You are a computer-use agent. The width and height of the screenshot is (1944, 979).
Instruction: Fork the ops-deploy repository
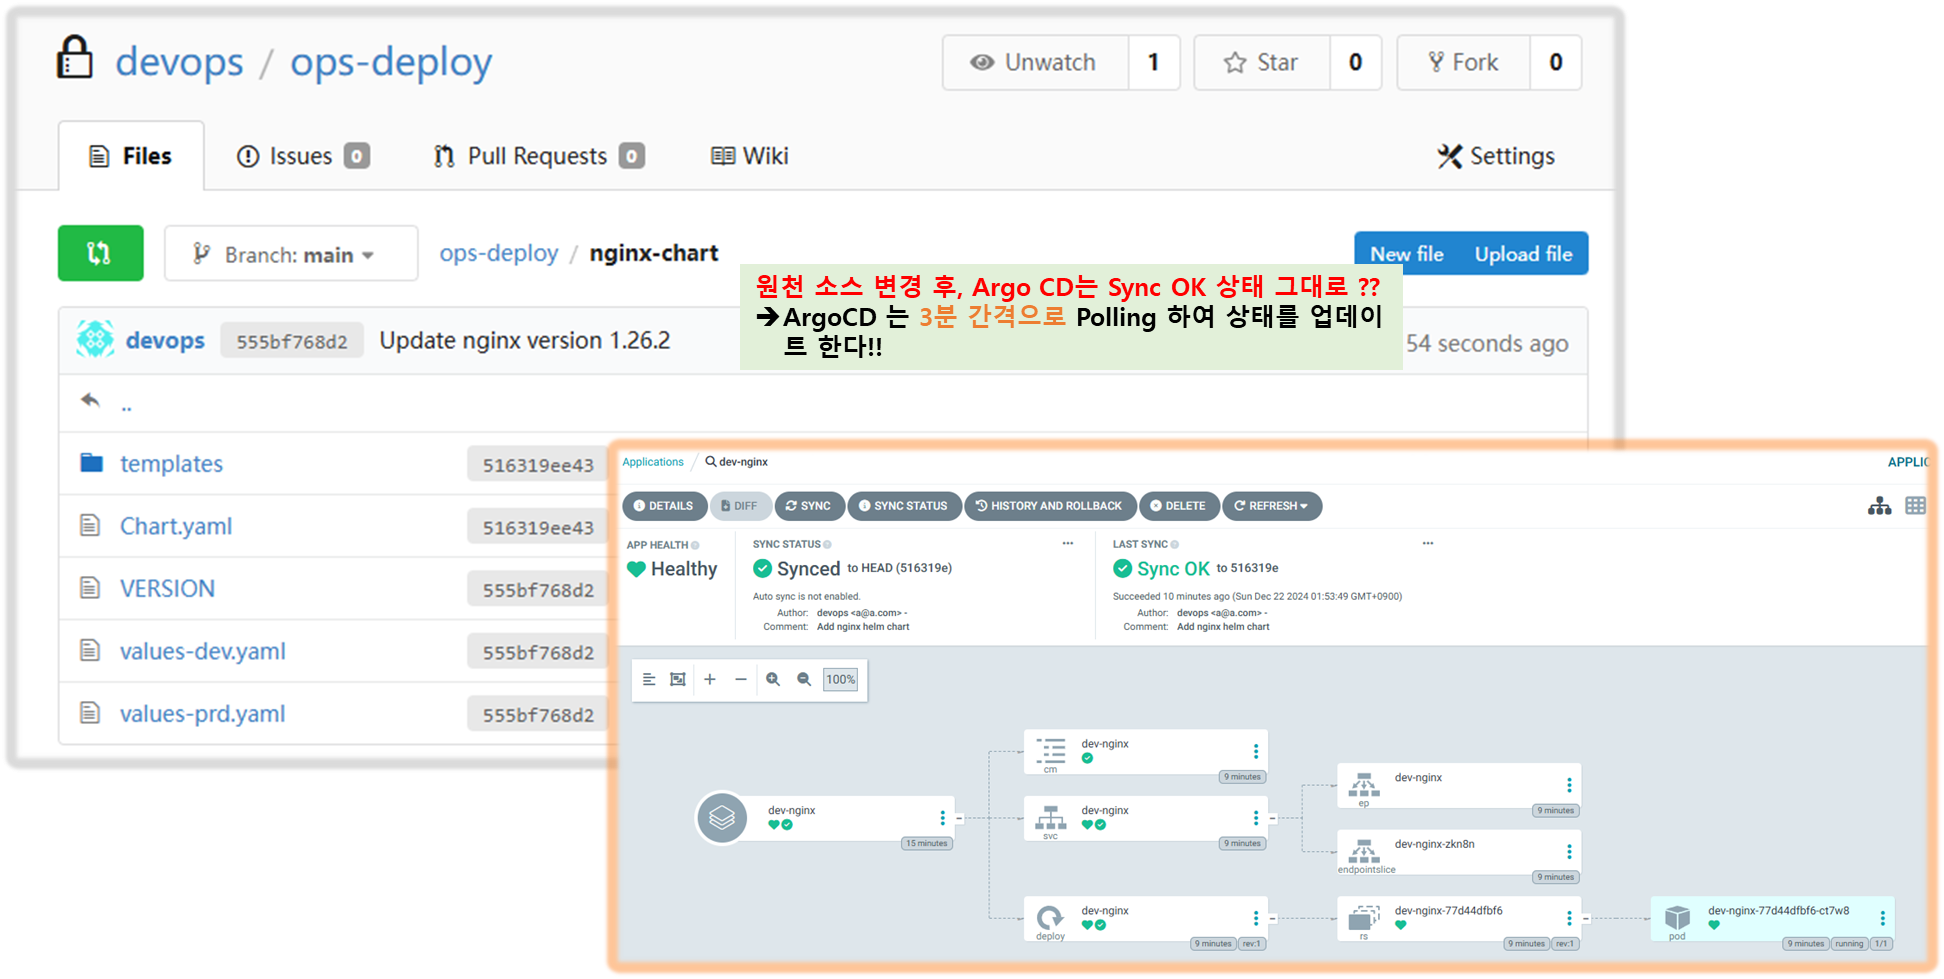tap(1463, 63)
